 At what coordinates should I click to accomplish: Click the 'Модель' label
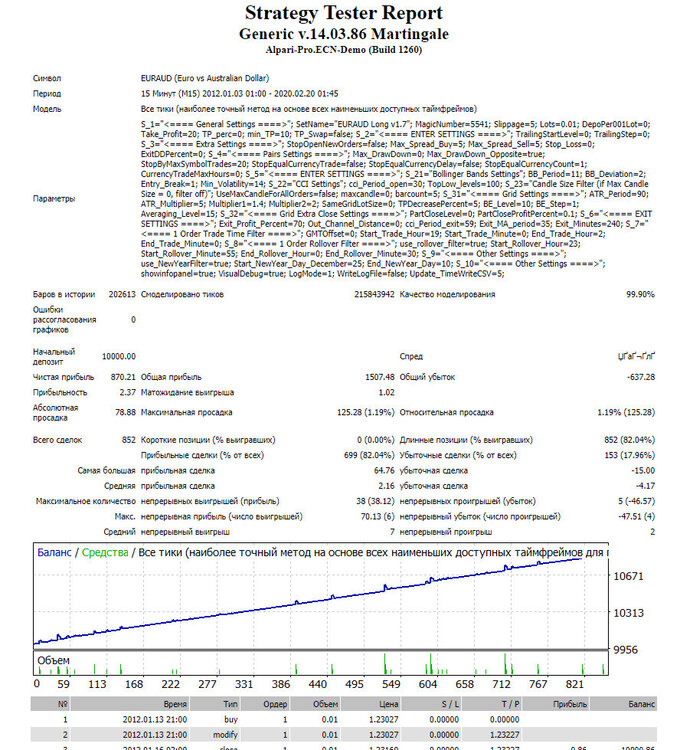(x=47, y=109)
